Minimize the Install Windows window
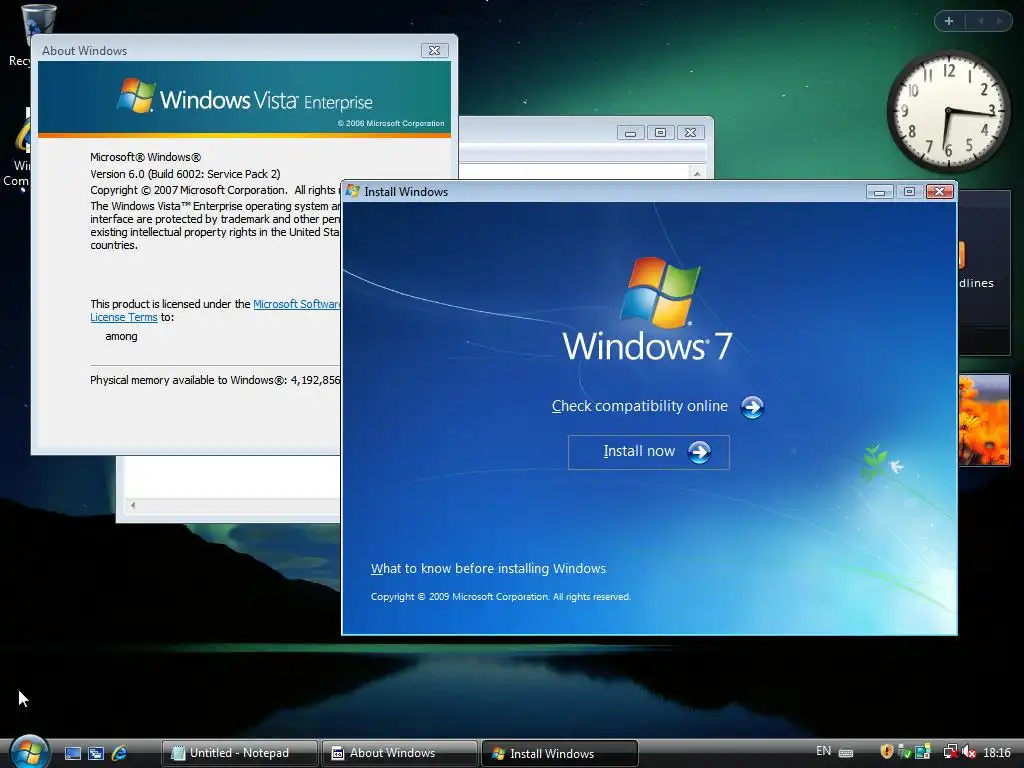This screenshot has height=768, width=1024. tap(880, 191)
